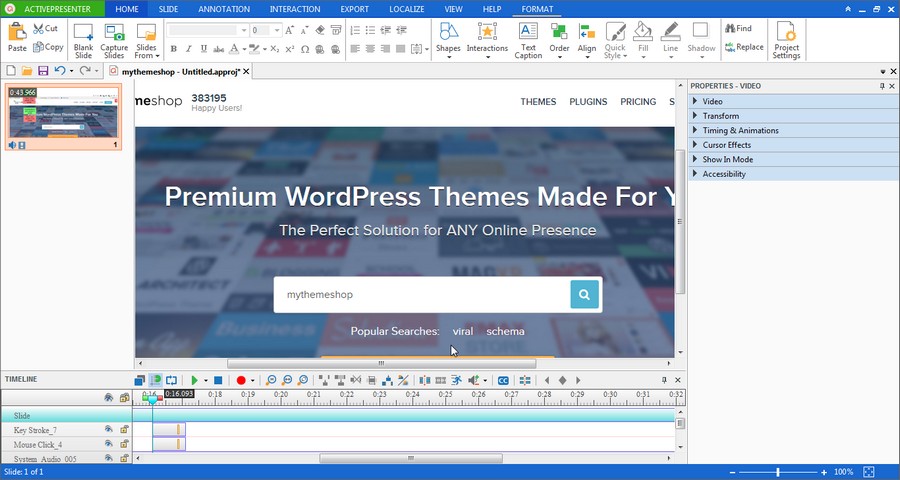
Task: Open the LOCALIZE ribbon tab
Action: tap(407, 9)
